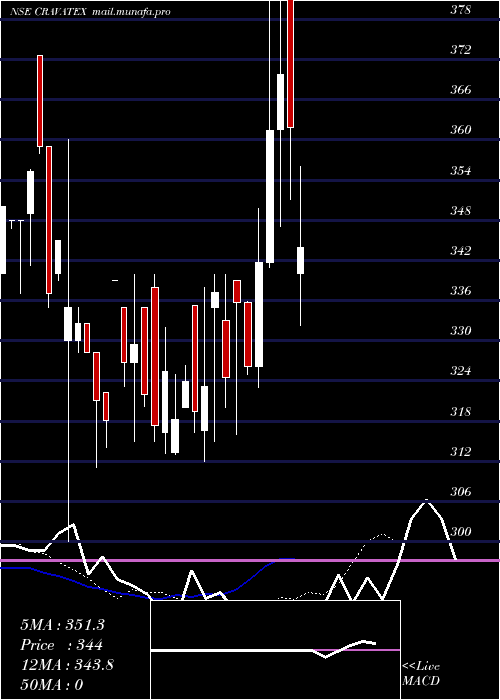Click the 312 price axis label

click(460, 452)
